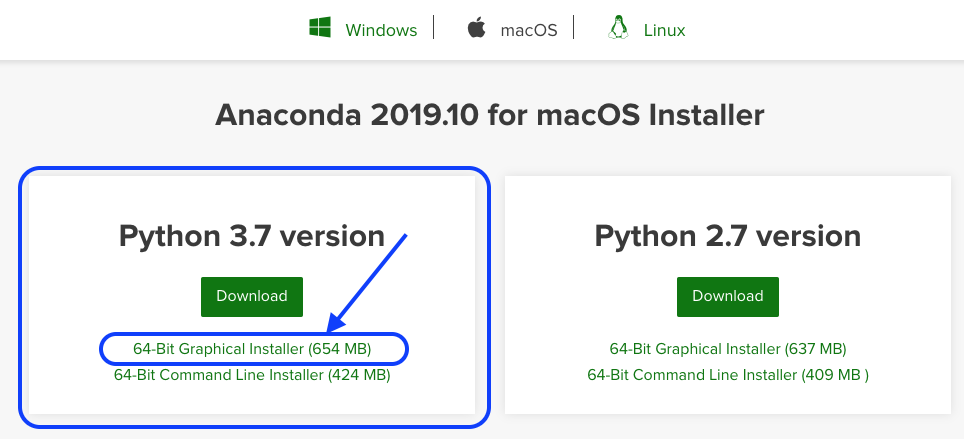Click the Python 2.7 version heading
Image resolution: width=964 pixels, height=439 pixels.
(728, 236)
